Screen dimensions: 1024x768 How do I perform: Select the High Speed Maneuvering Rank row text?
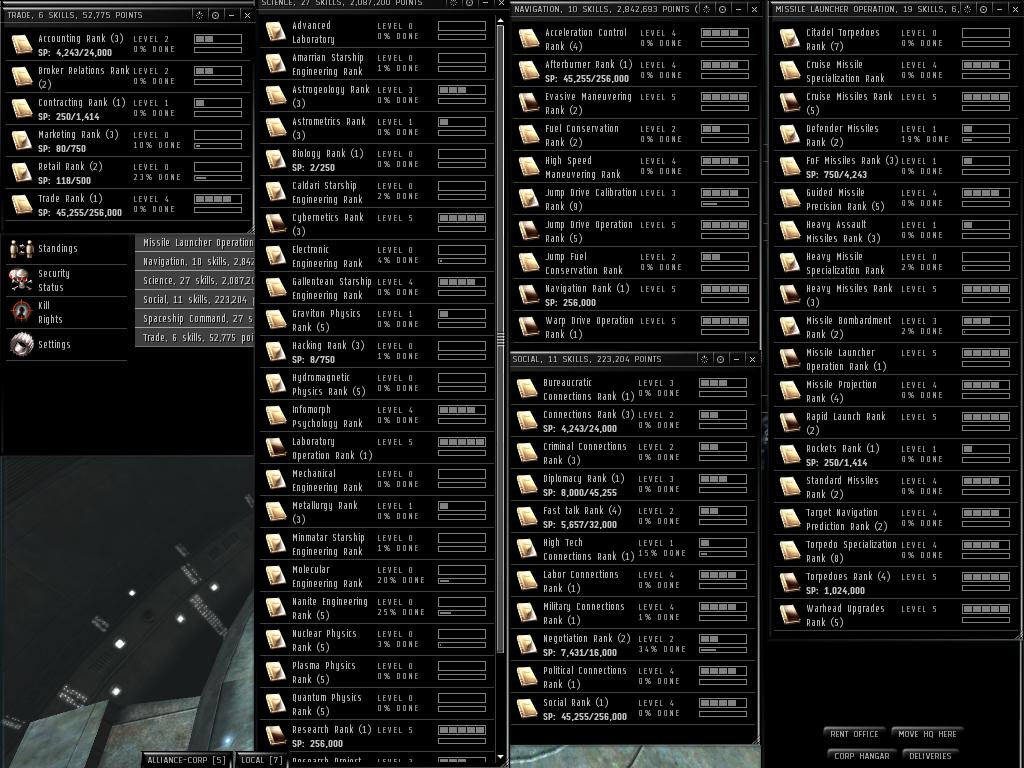click(x=583, y=167)
